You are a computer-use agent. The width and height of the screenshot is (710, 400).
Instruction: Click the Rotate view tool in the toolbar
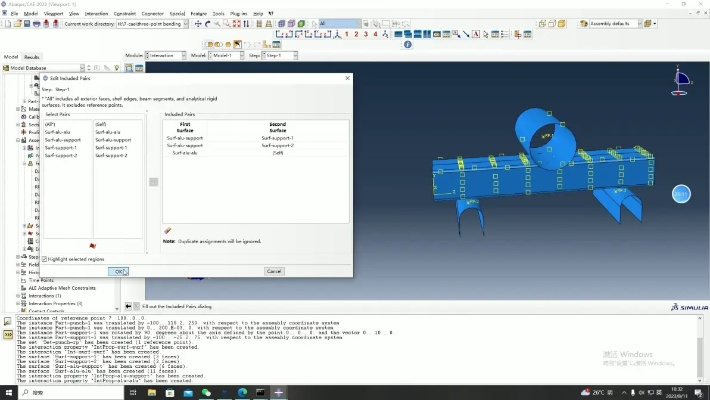(208, 23)
